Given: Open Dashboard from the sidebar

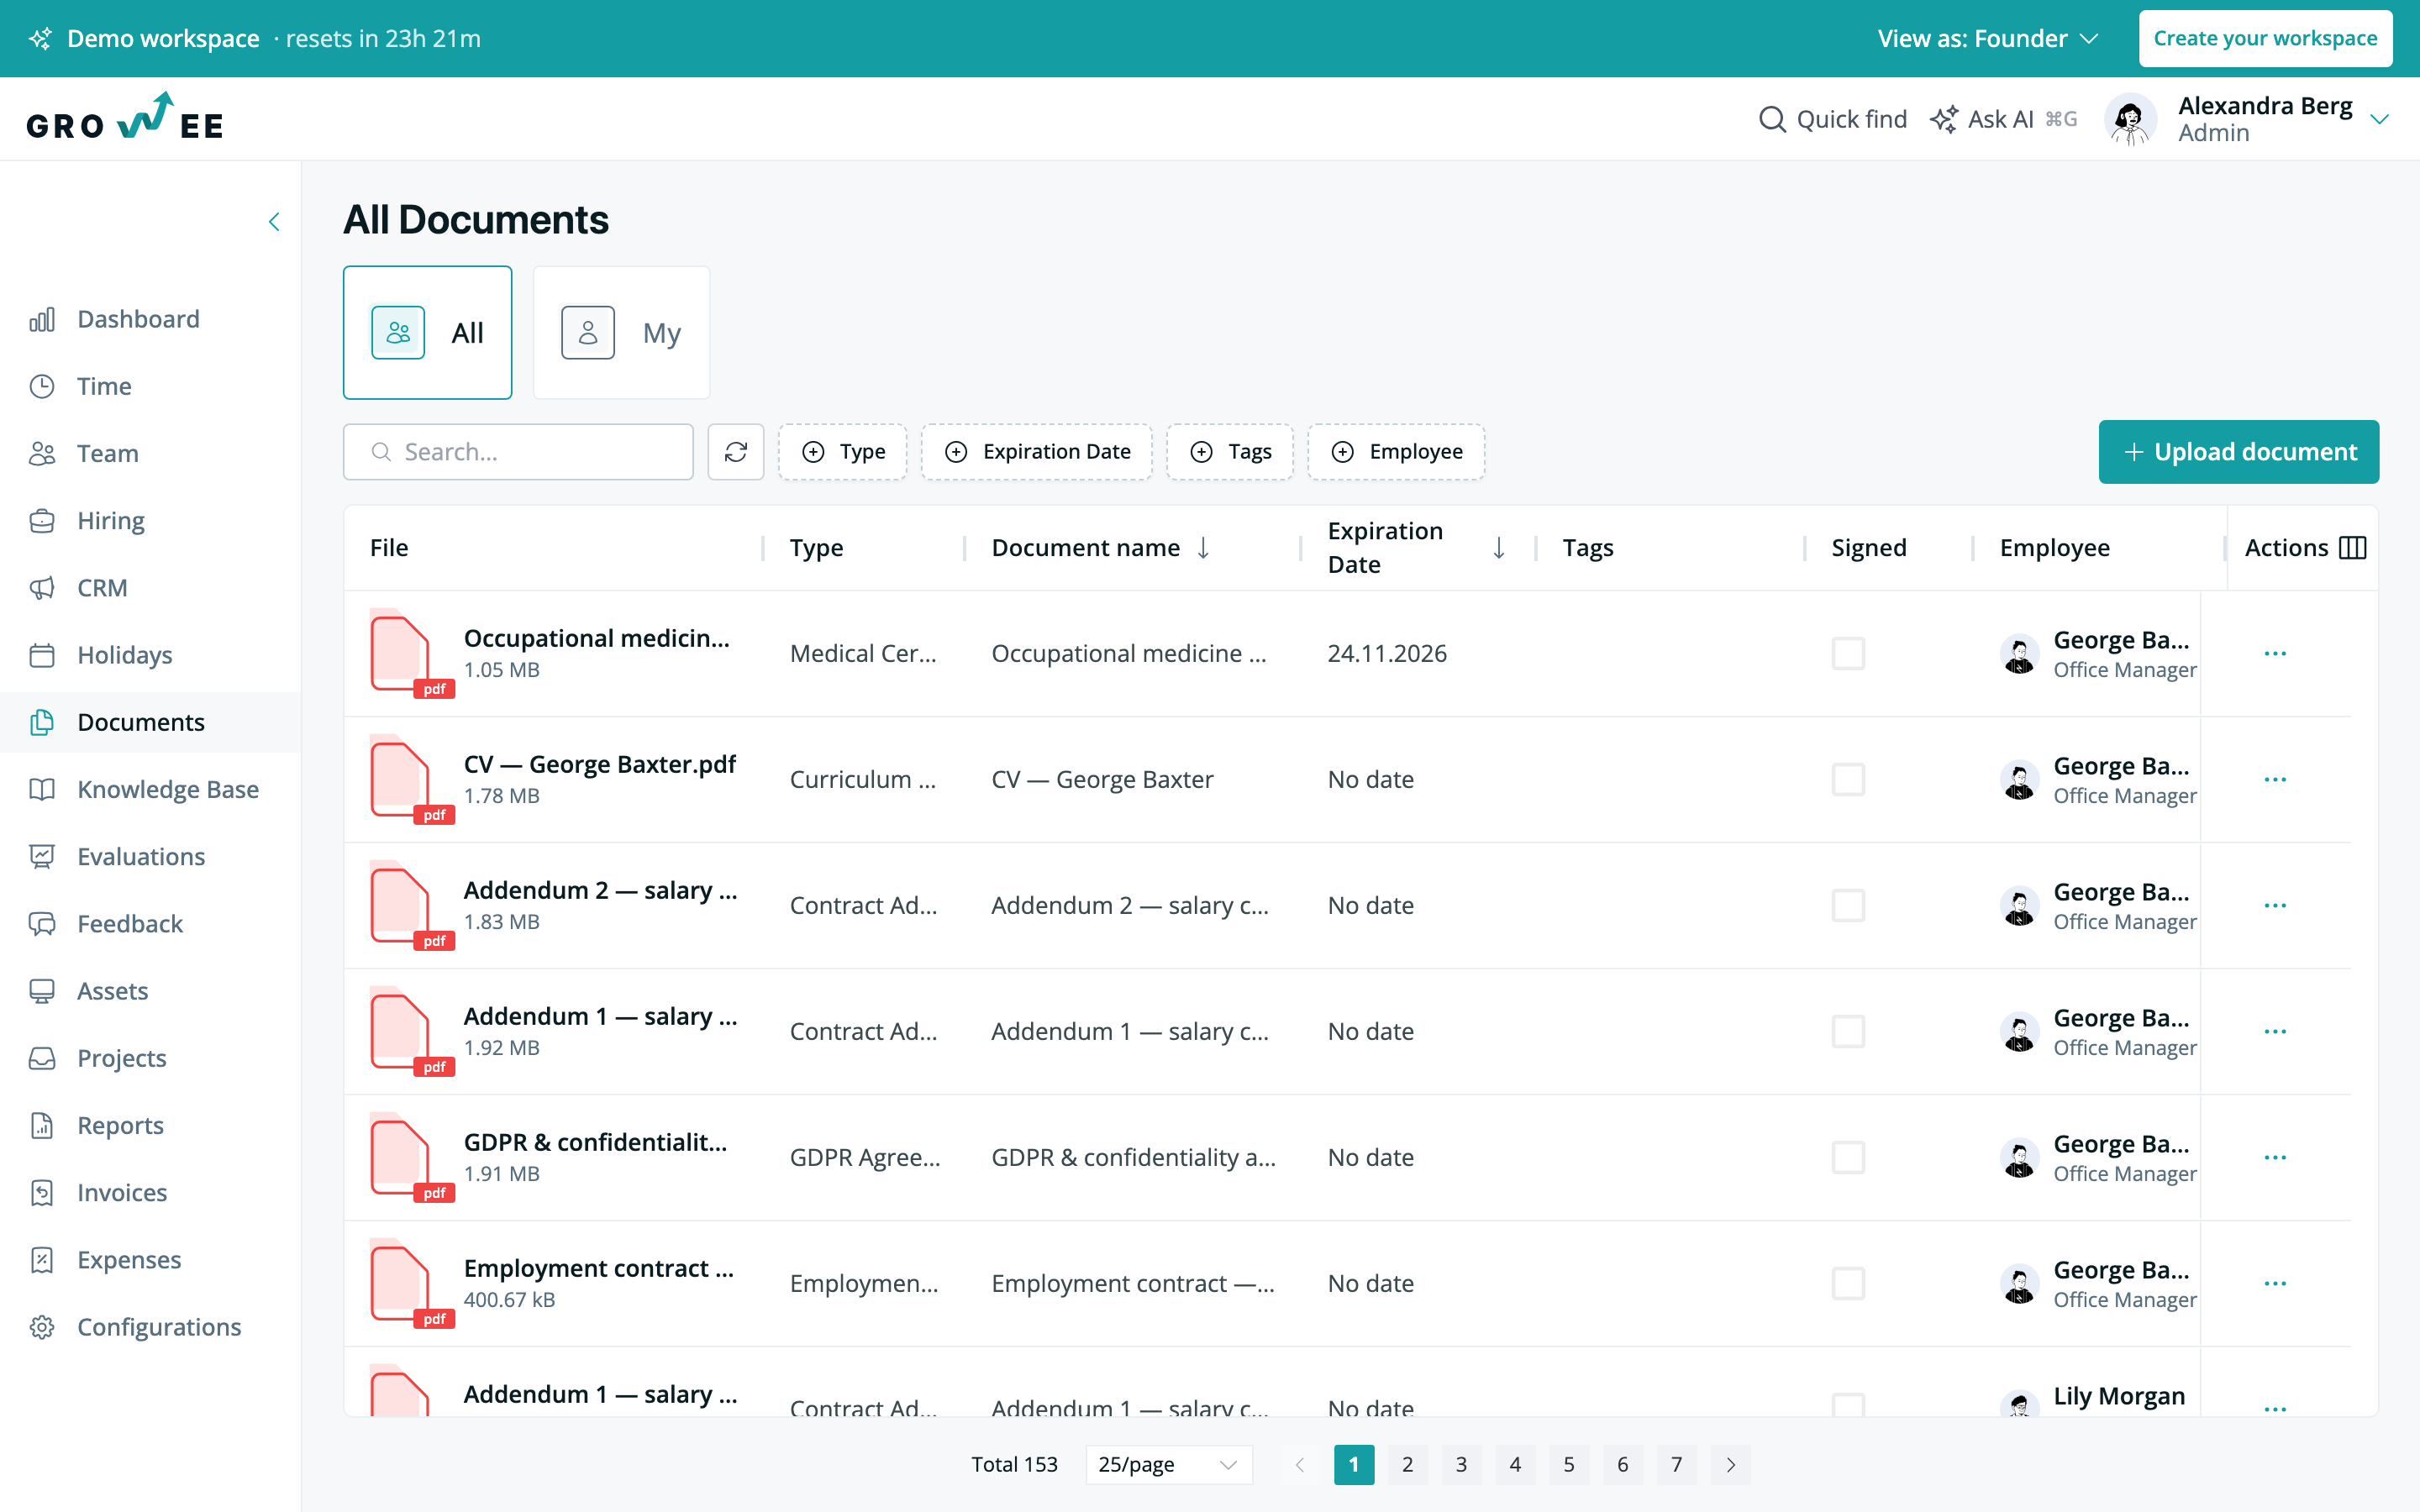Looking at the screenshot, I should [x=150, y=319].
